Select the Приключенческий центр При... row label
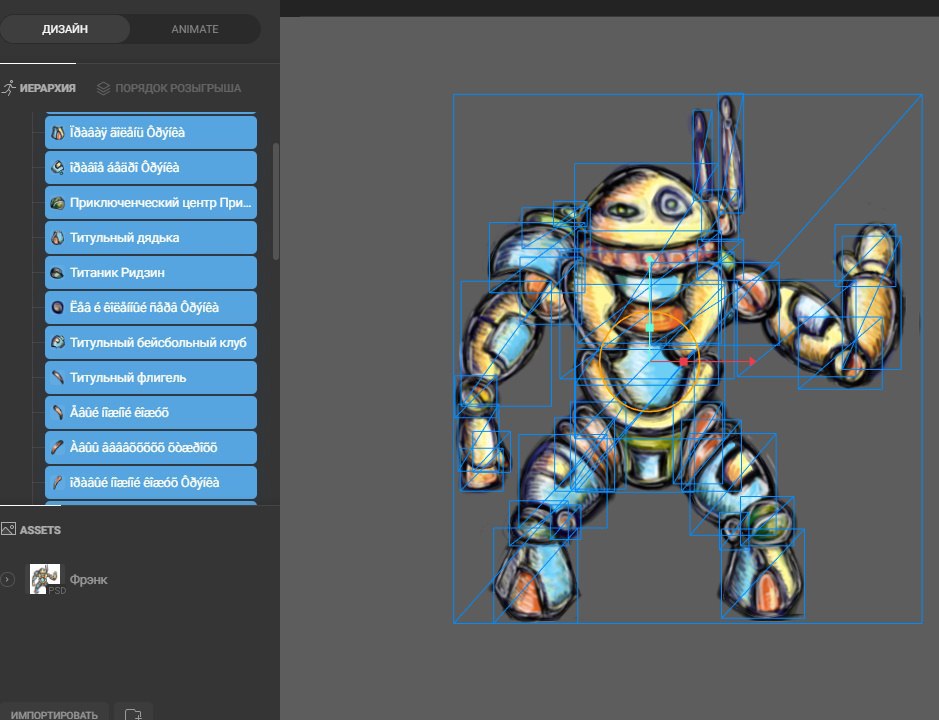939x720 pixels. click(160, 202)
